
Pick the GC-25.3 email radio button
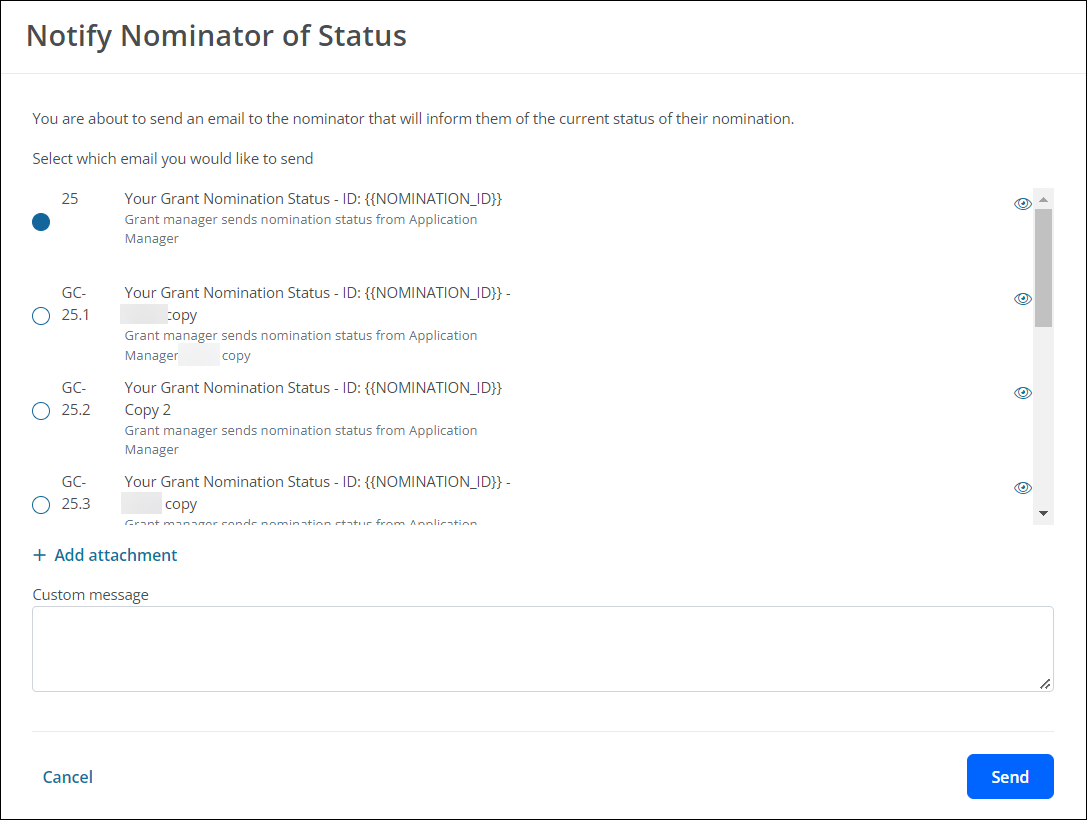41,505
